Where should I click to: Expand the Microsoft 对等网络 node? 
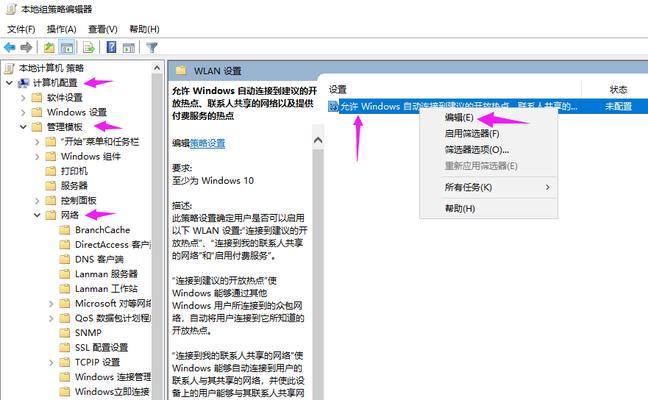51,304
